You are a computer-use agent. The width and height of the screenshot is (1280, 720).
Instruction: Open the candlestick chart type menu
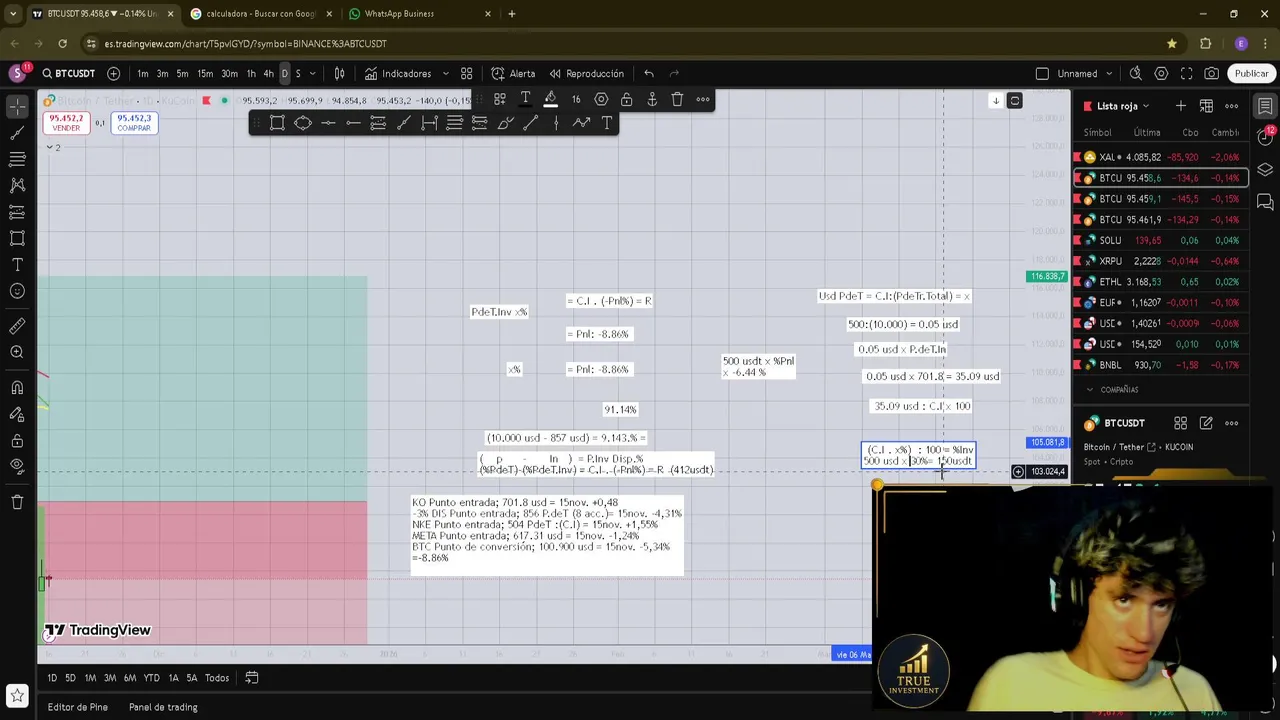click(339, 73)
